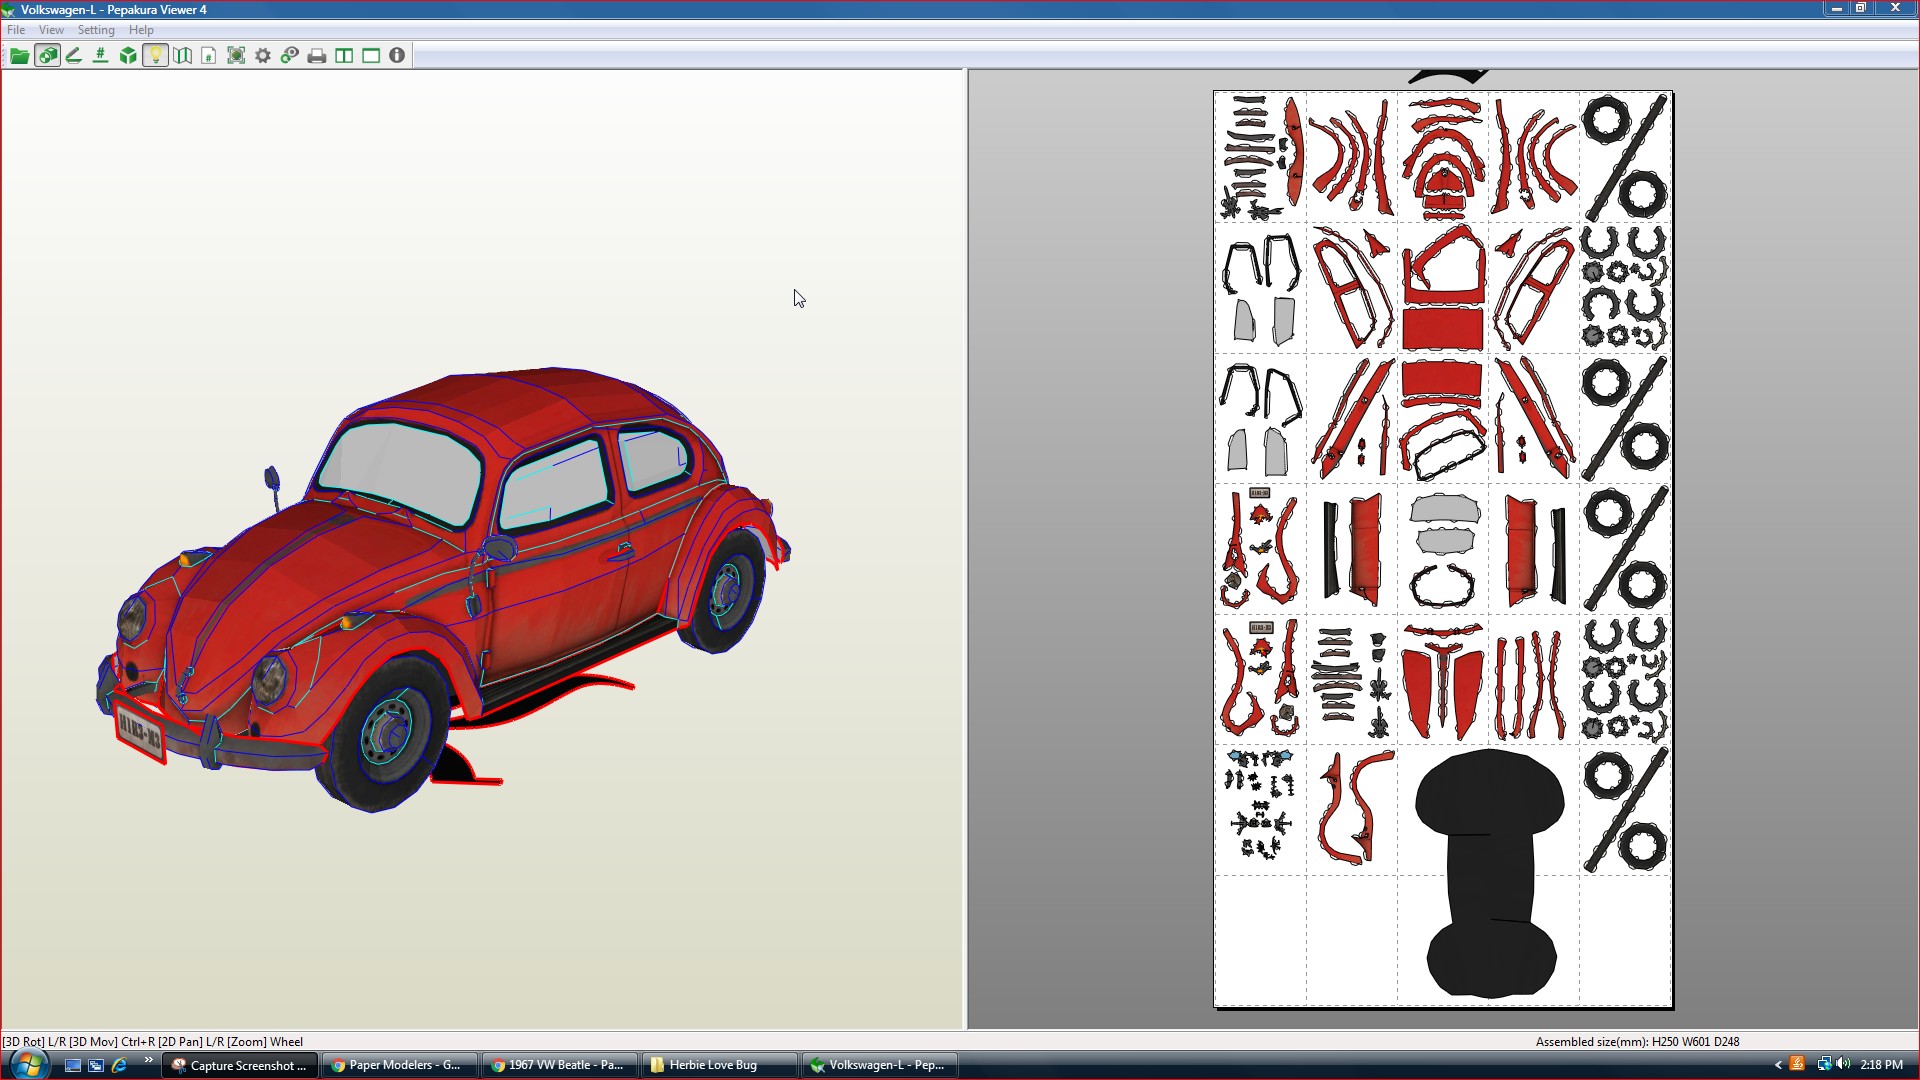Switch to split two-pane layout icon

[344, 56]
